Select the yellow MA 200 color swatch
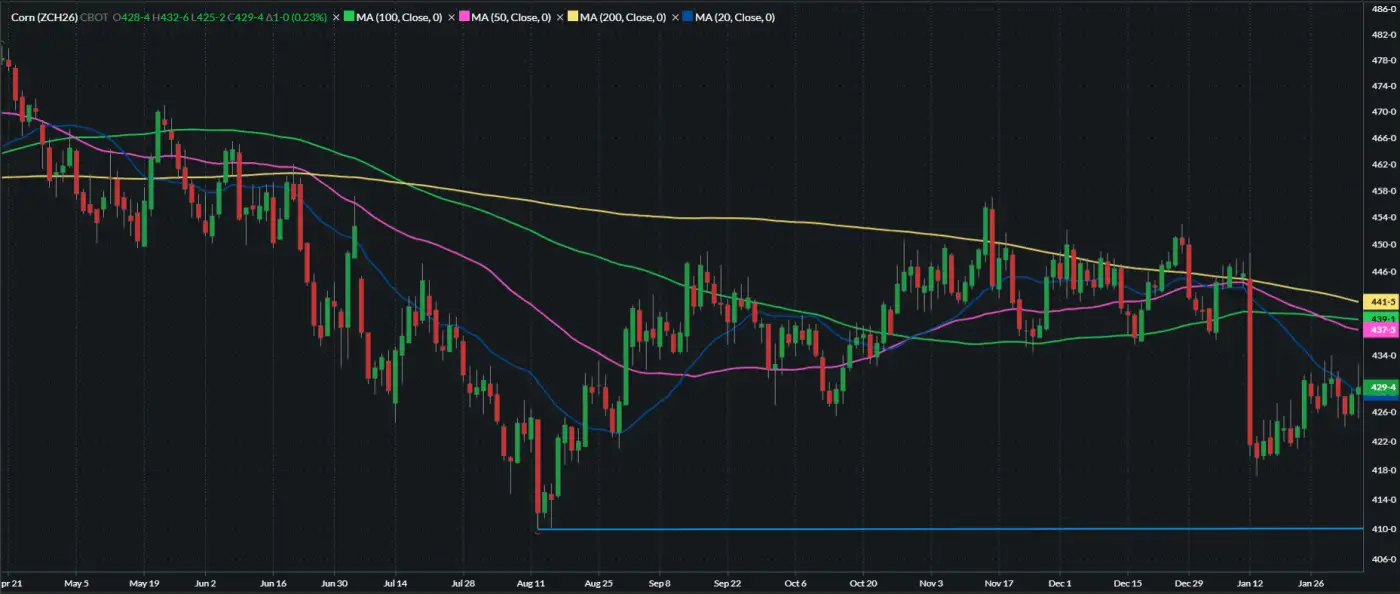Screen dimensions: 1400x594 click(574, 17)
